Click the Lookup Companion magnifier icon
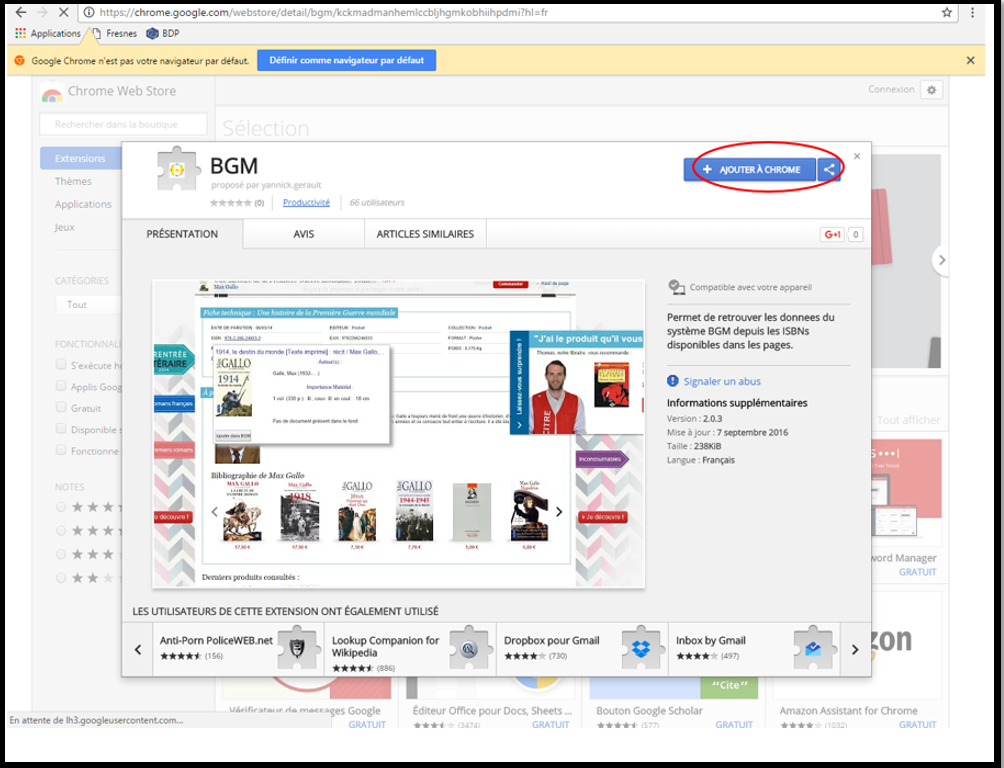The image size is (1004, 768). [x=469, y=648]
